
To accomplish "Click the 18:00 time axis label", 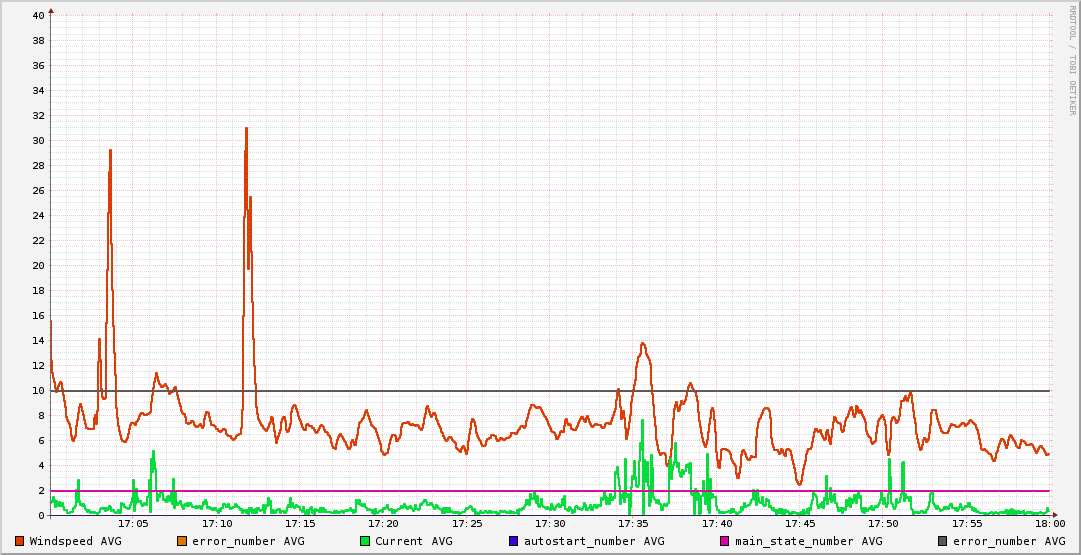I will 1050,524.
